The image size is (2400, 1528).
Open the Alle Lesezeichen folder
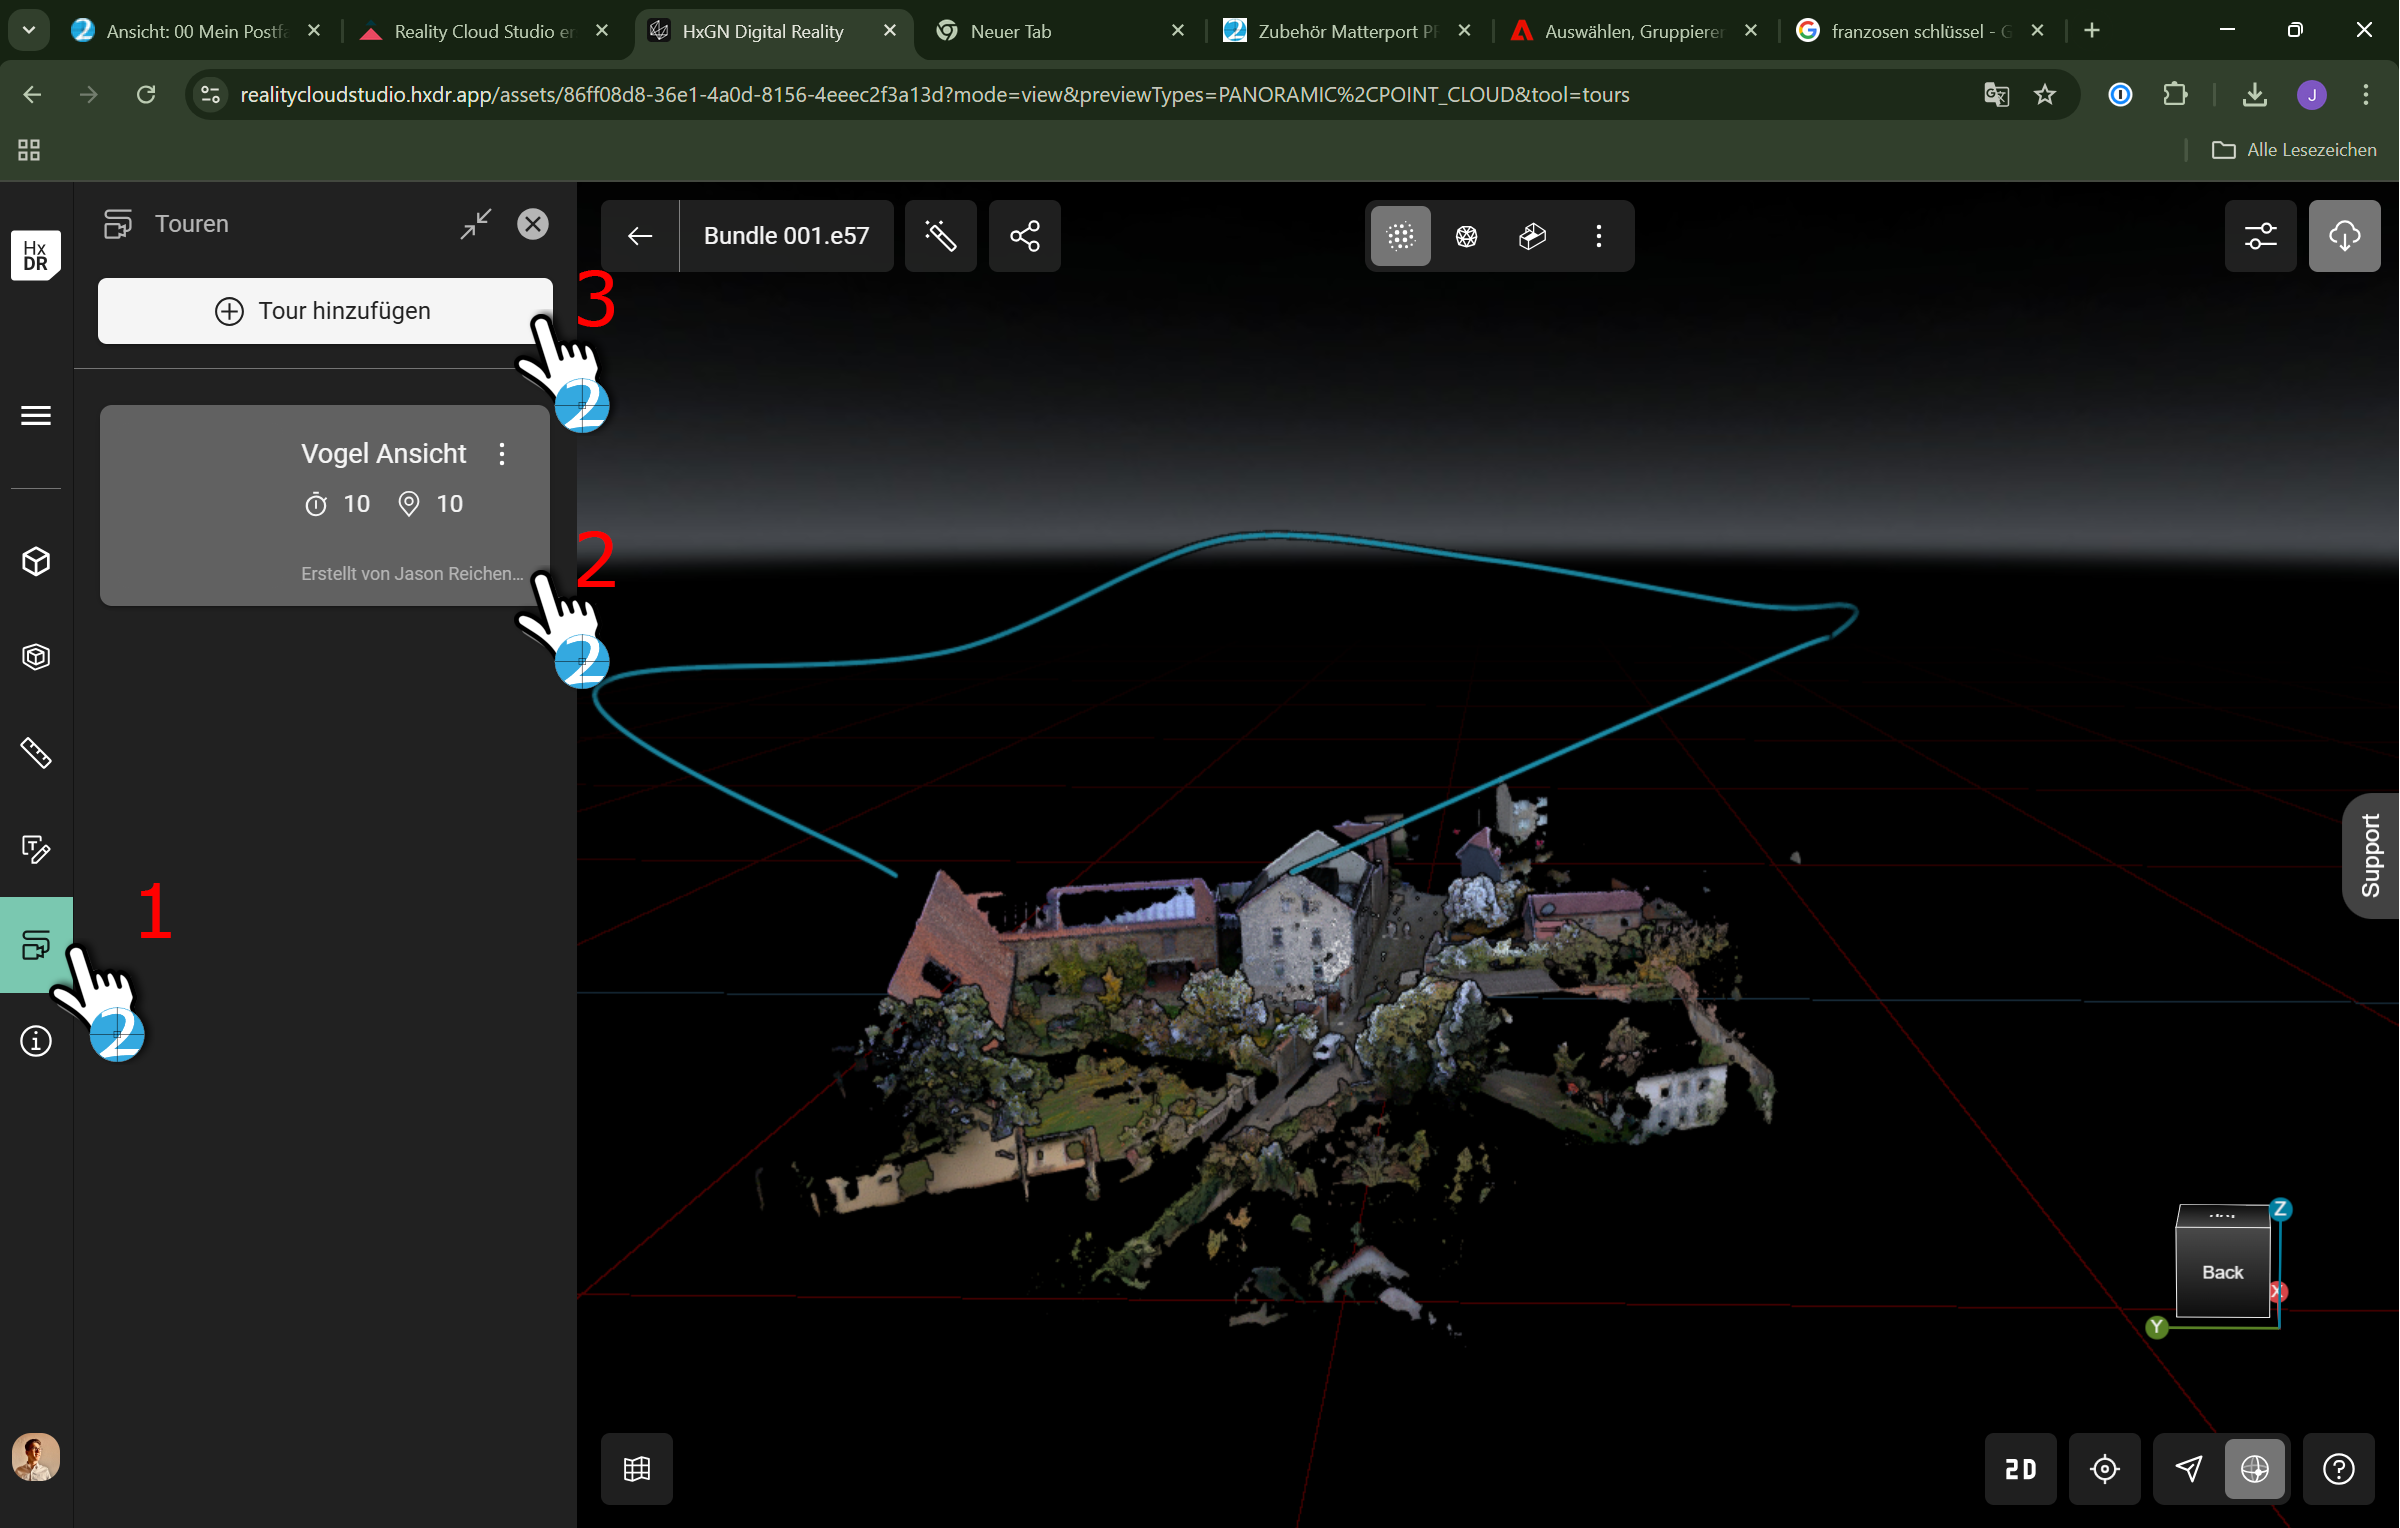(x=2294, y=150)
